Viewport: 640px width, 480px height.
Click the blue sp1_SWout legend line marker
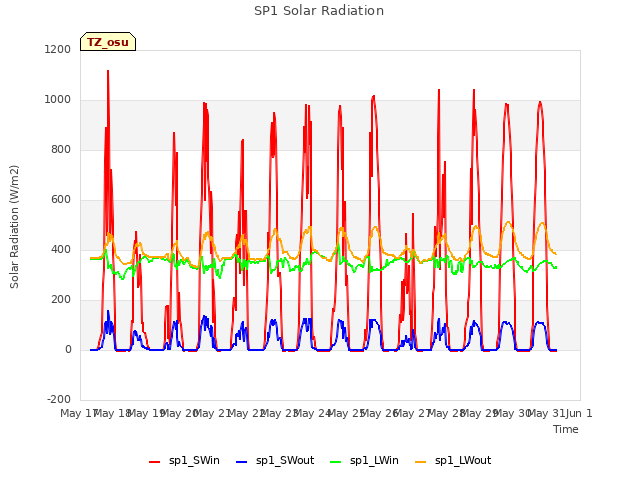coord(242,462)
